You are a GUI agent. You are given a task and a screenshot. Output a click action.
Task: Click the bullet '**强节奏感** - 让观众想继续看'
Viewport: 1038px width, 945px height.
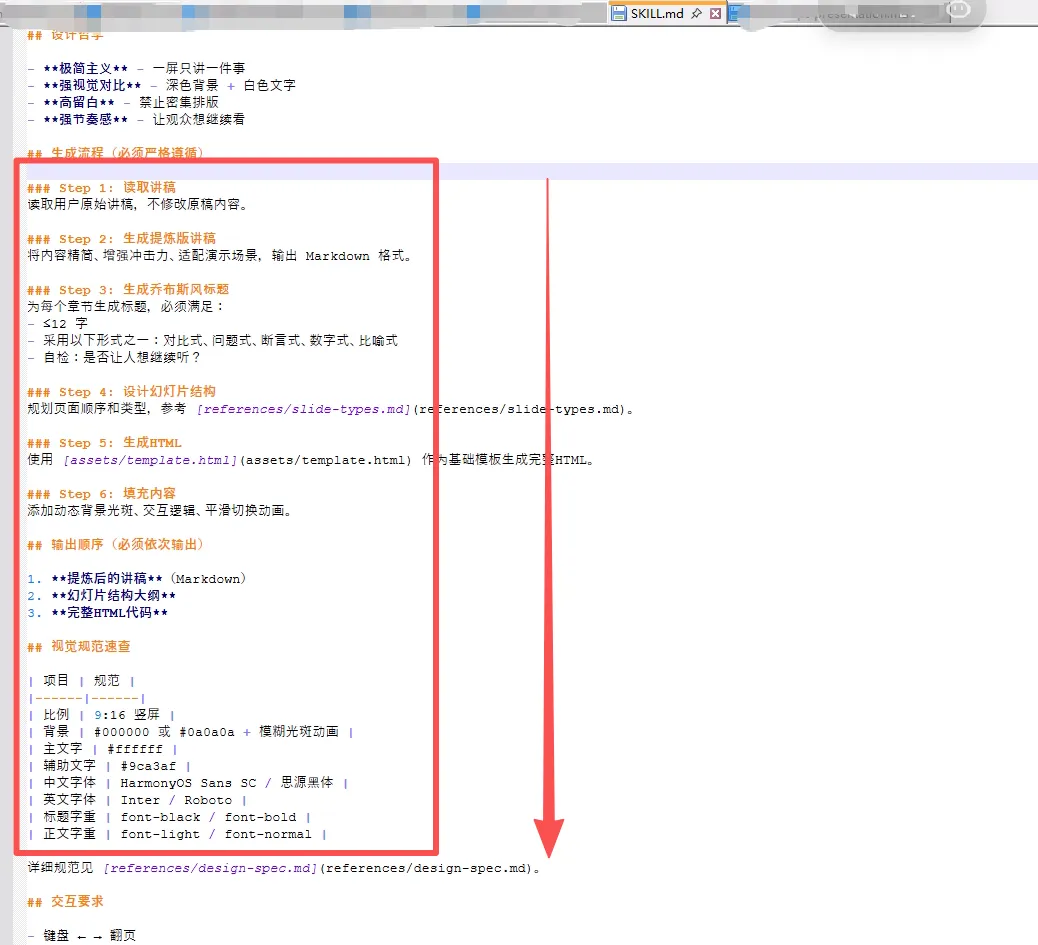coord(136,119)
